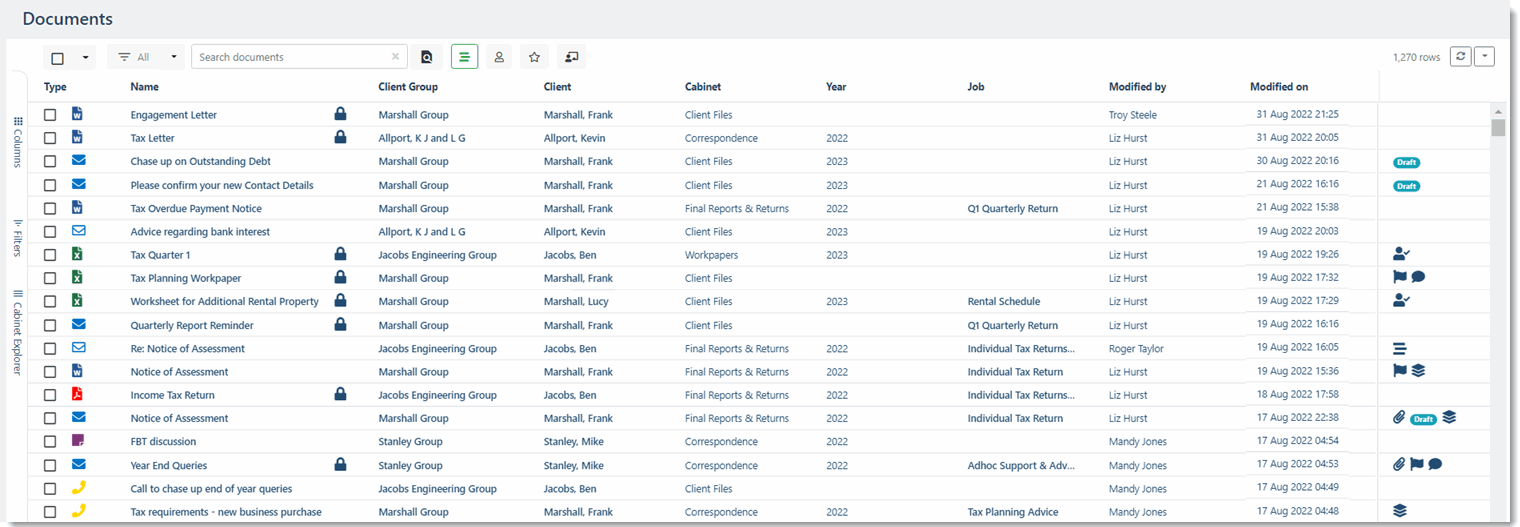Click Stanley, Mike on FBT discussion row
Screen dimensions: 1520x527
coord(574,442)
